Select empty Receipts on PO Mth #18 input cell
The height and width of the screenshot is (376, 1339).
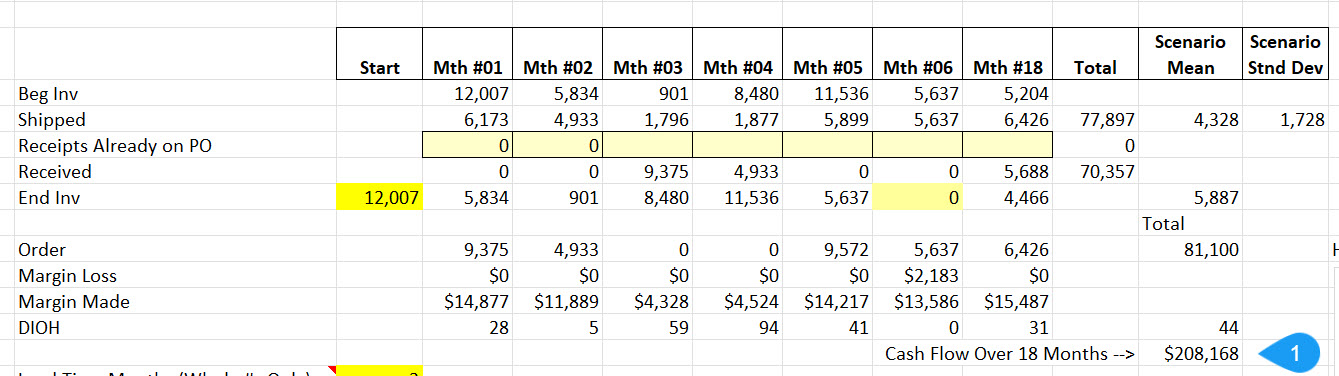(1007, 146)
